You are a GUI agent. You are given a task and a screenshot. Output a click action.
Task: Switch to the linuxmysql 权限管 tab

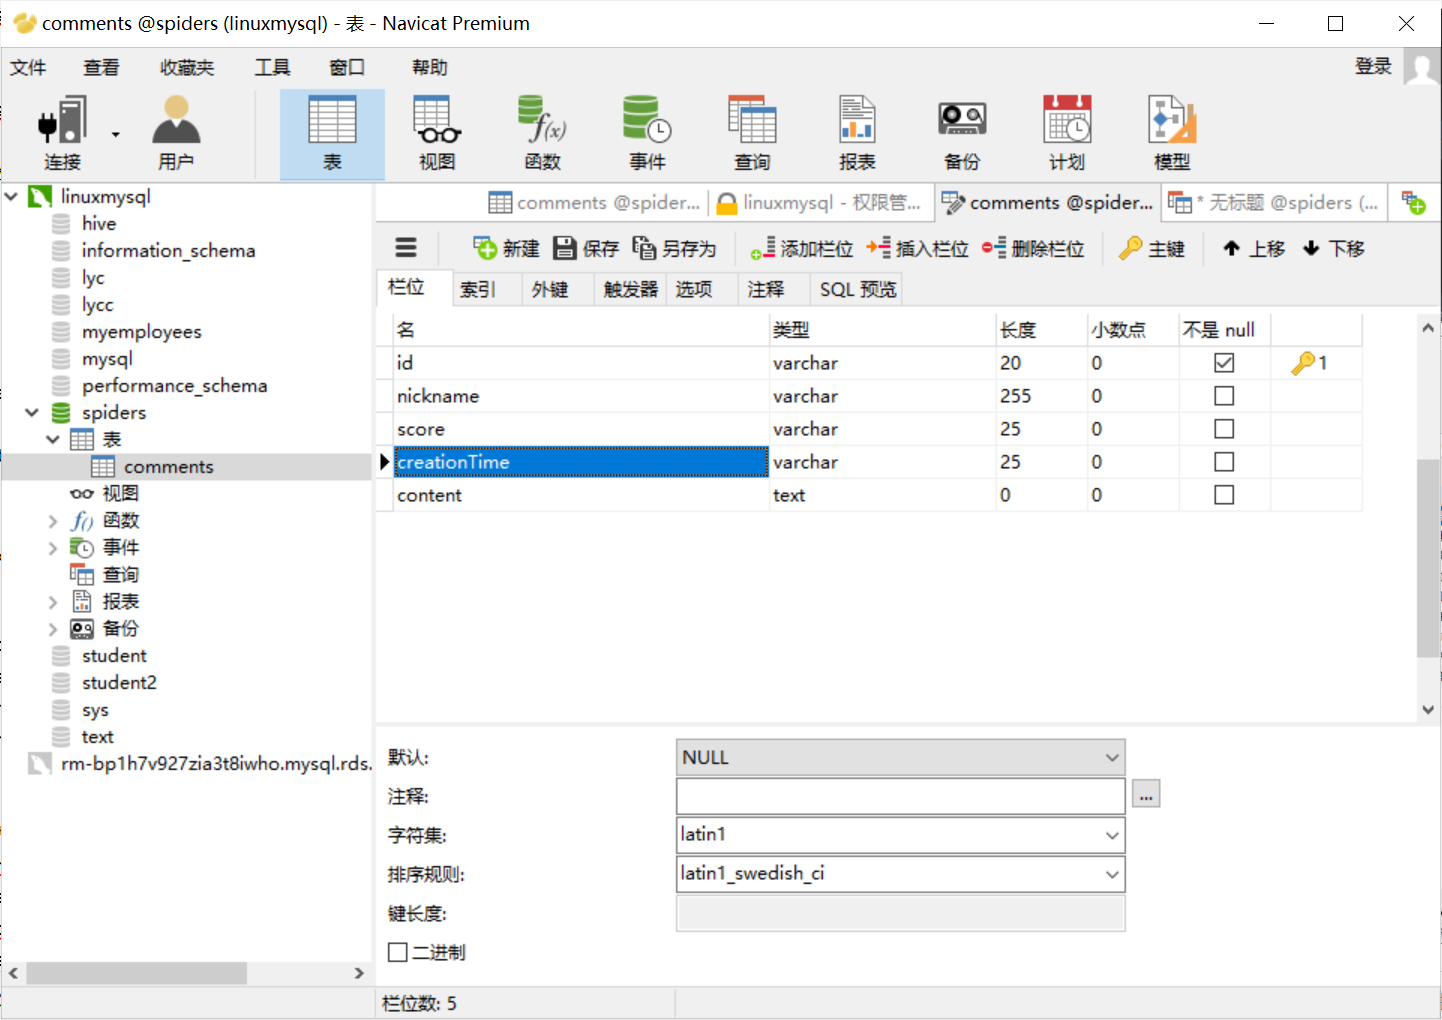click(820, 203)
